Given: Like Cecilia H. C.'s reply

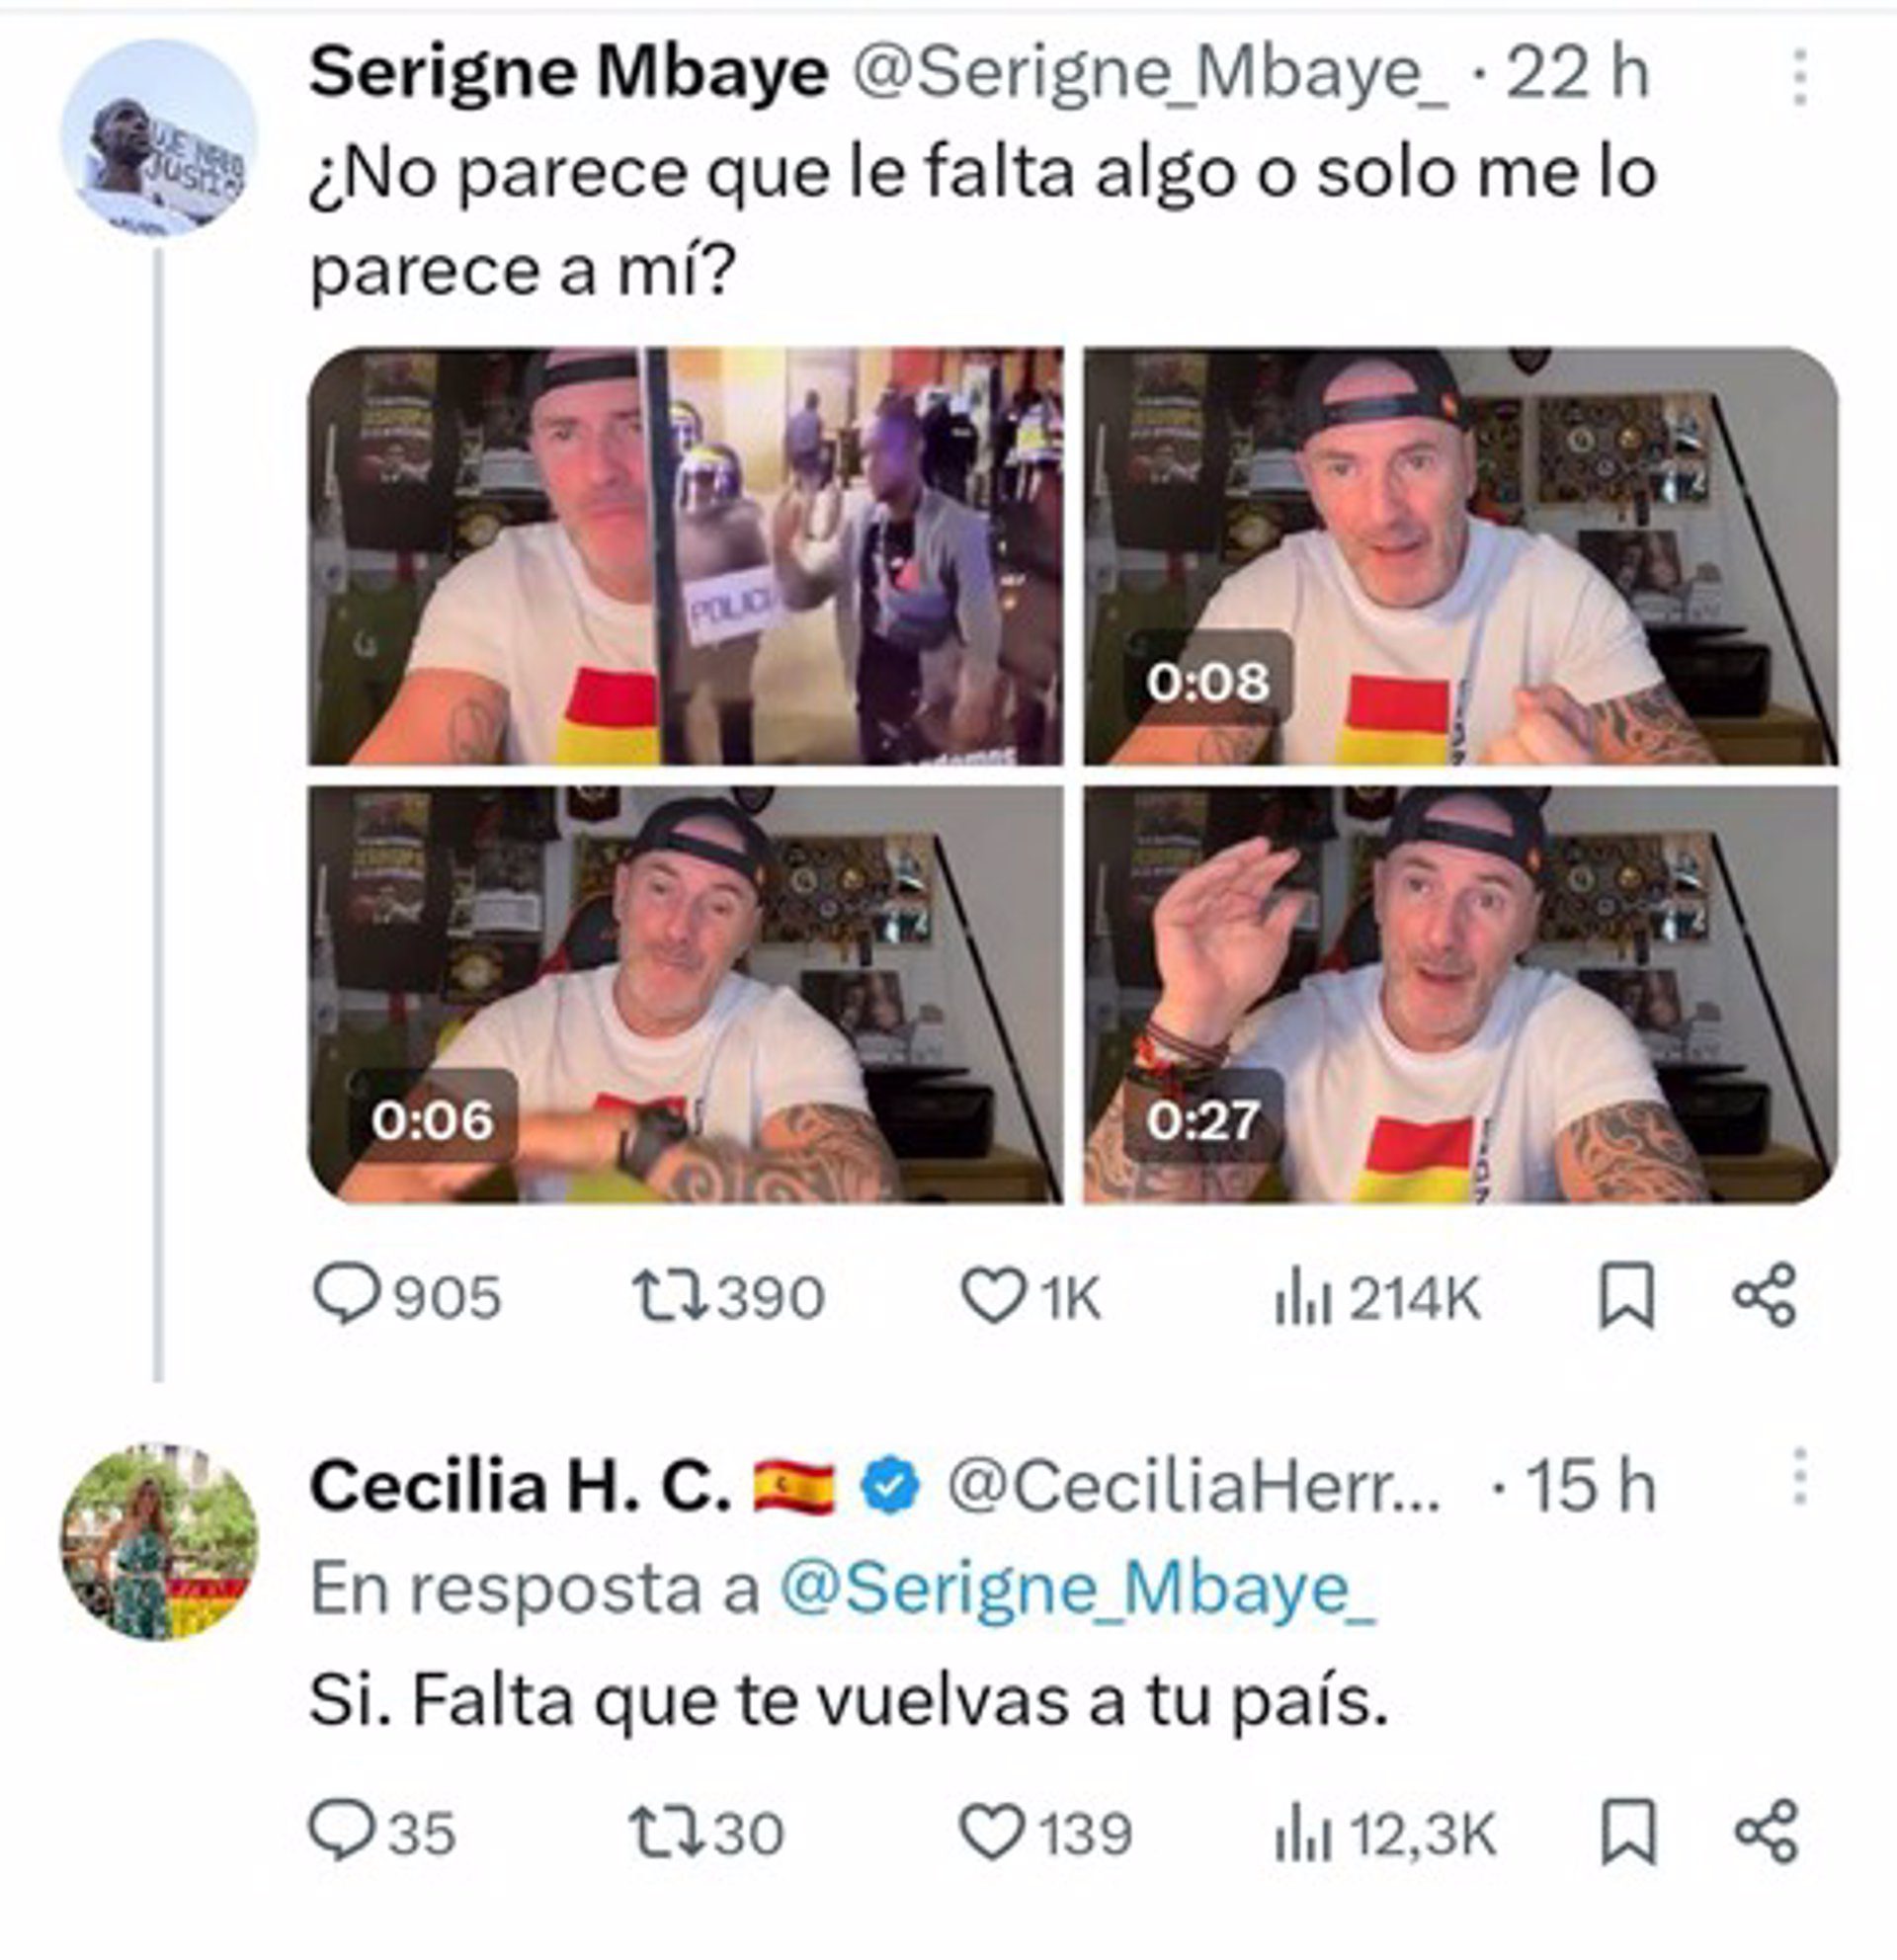Looking at the screenshot, I should 991,1832.
